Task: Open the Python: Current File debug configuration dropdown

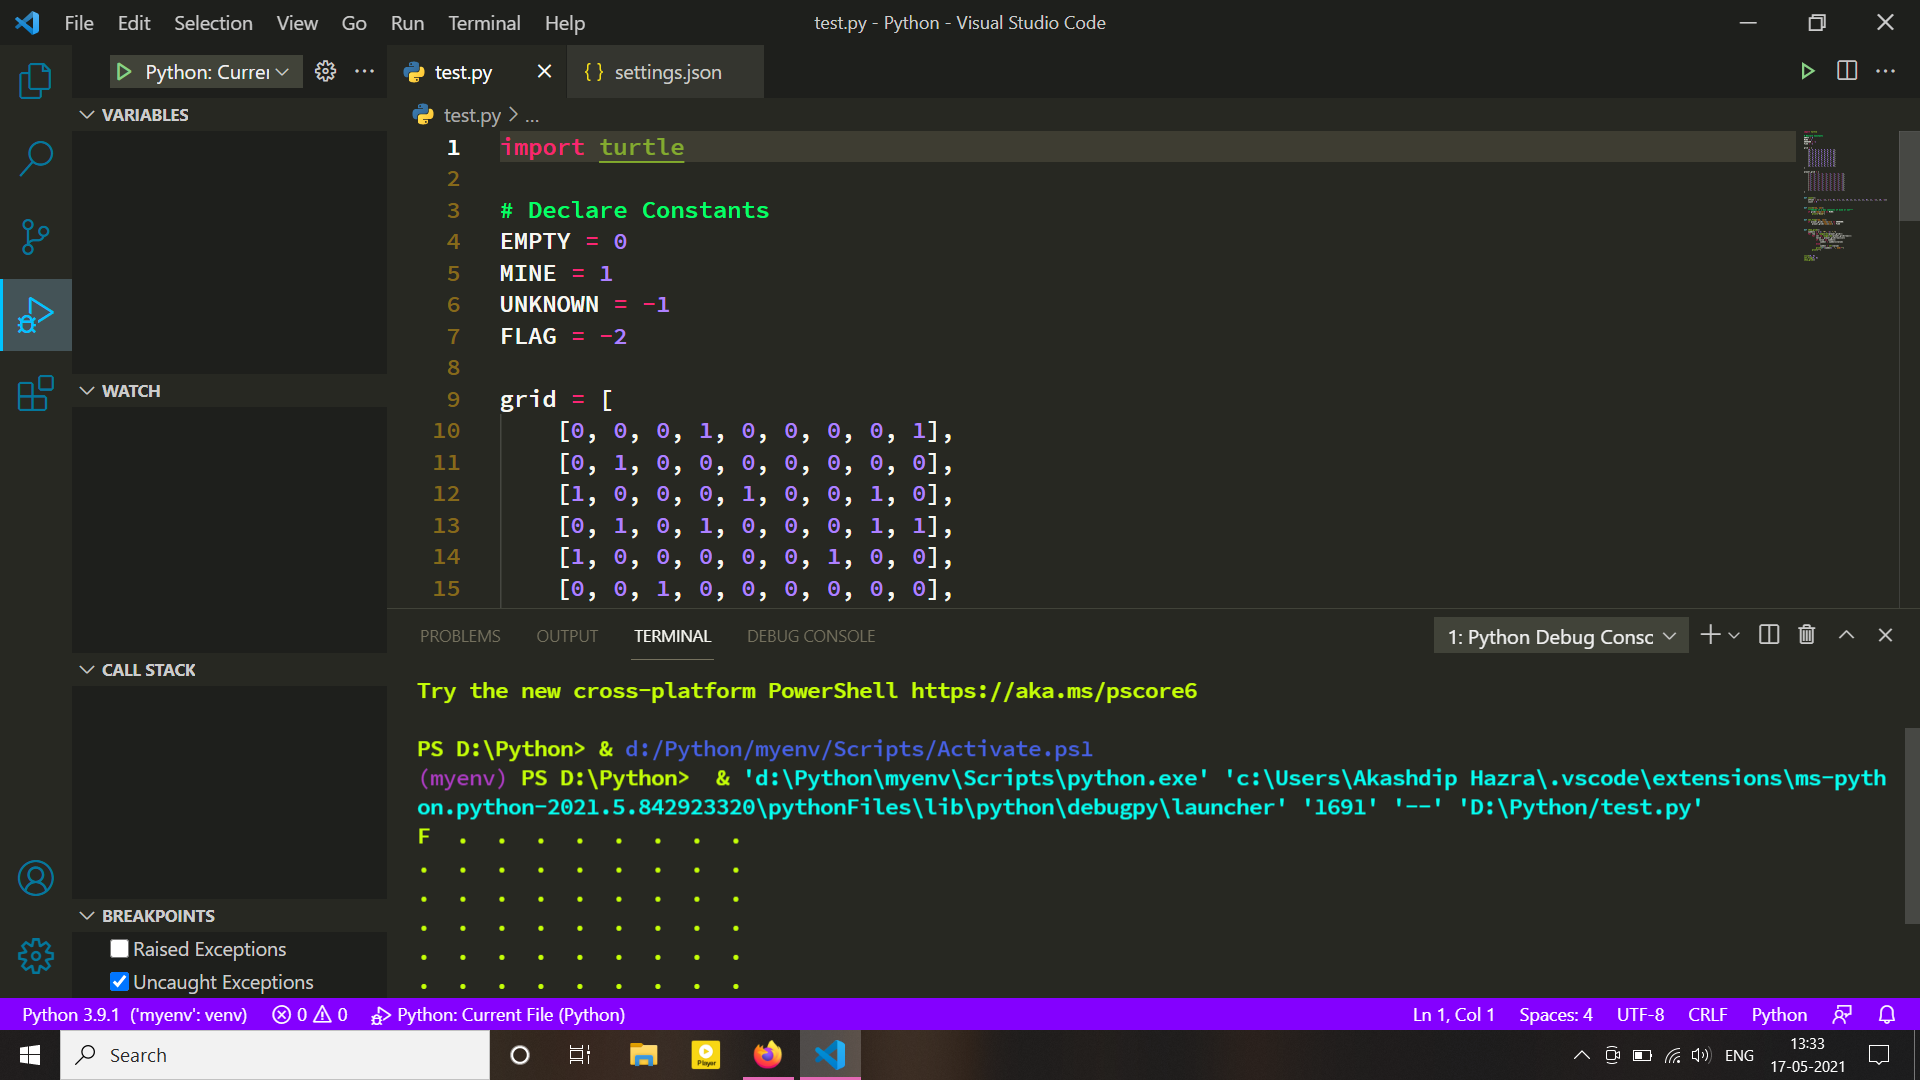Action: click(205, 71)
